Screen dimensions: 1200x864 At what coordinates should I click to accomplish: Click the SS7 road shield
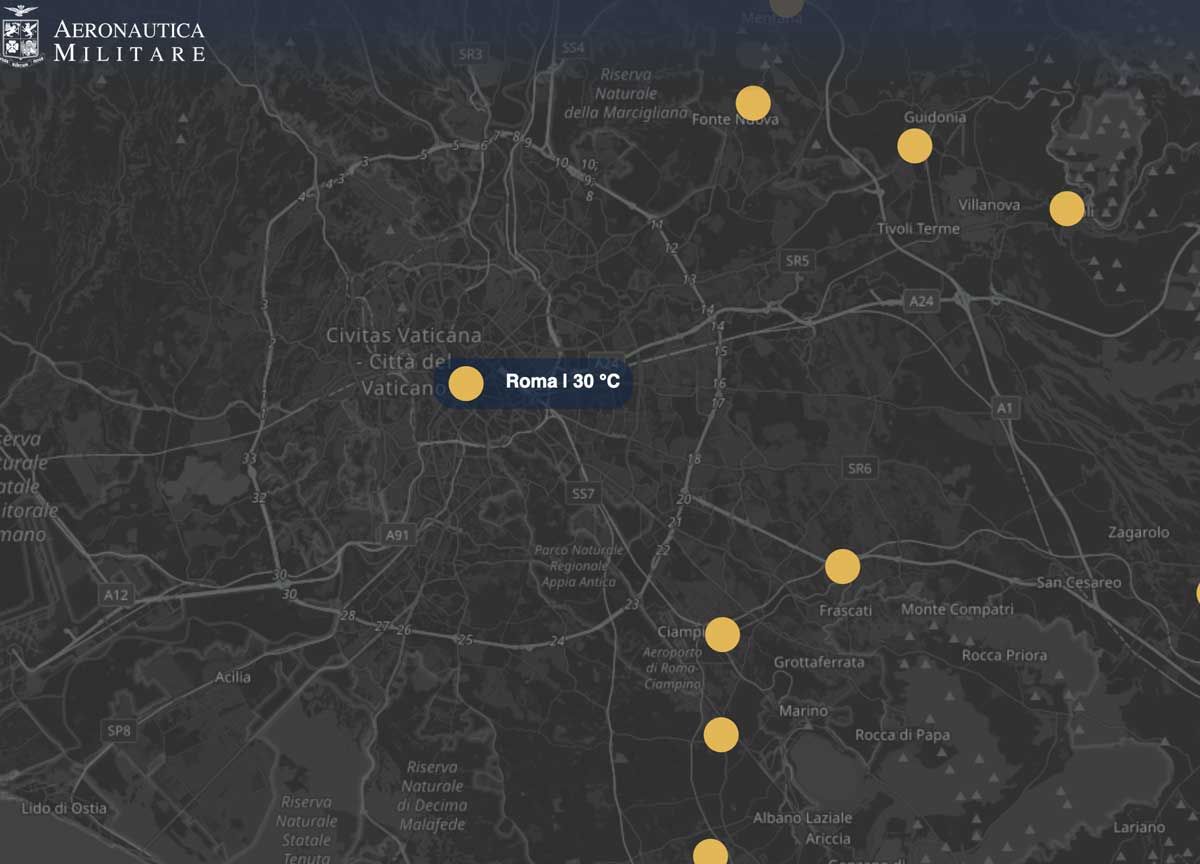click(x=583, y=494)
